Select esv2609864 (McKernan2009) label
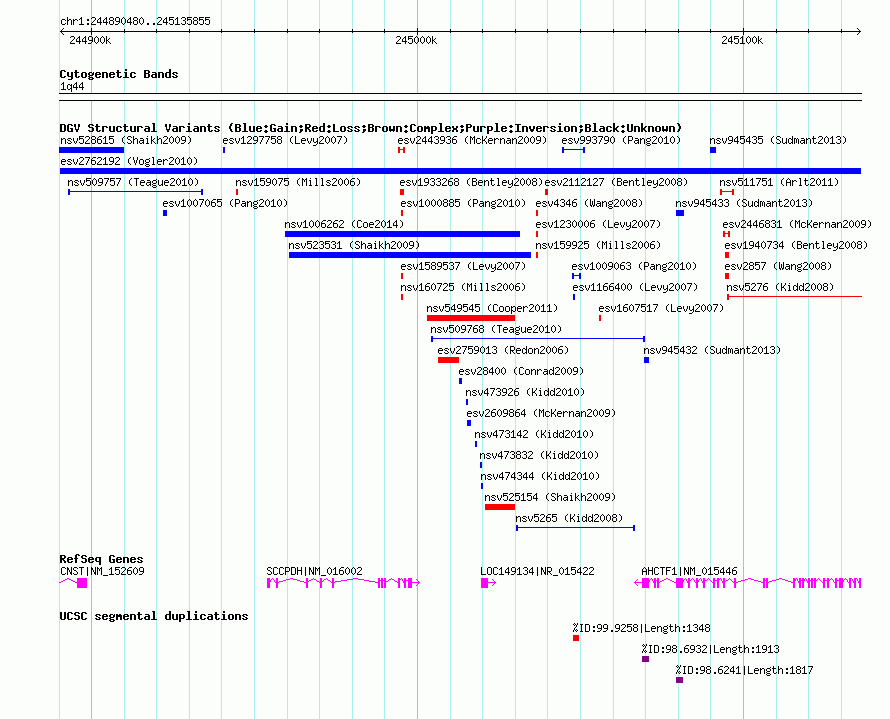890x719 pixels. point(541,413)
